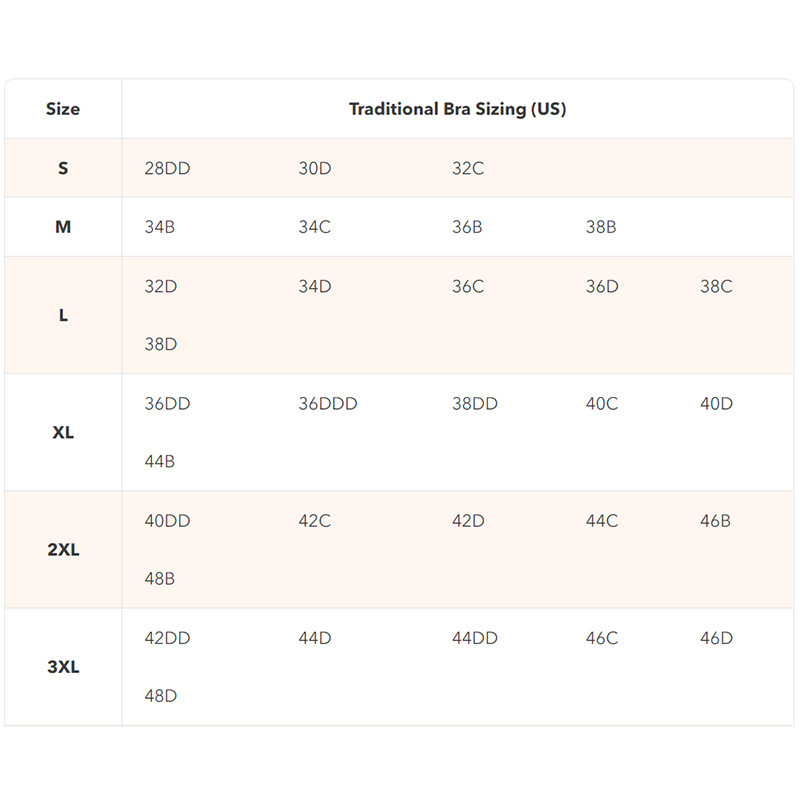
Task: Click the 38C size entry
Action: pyautogui.click(x=716, y=286)
